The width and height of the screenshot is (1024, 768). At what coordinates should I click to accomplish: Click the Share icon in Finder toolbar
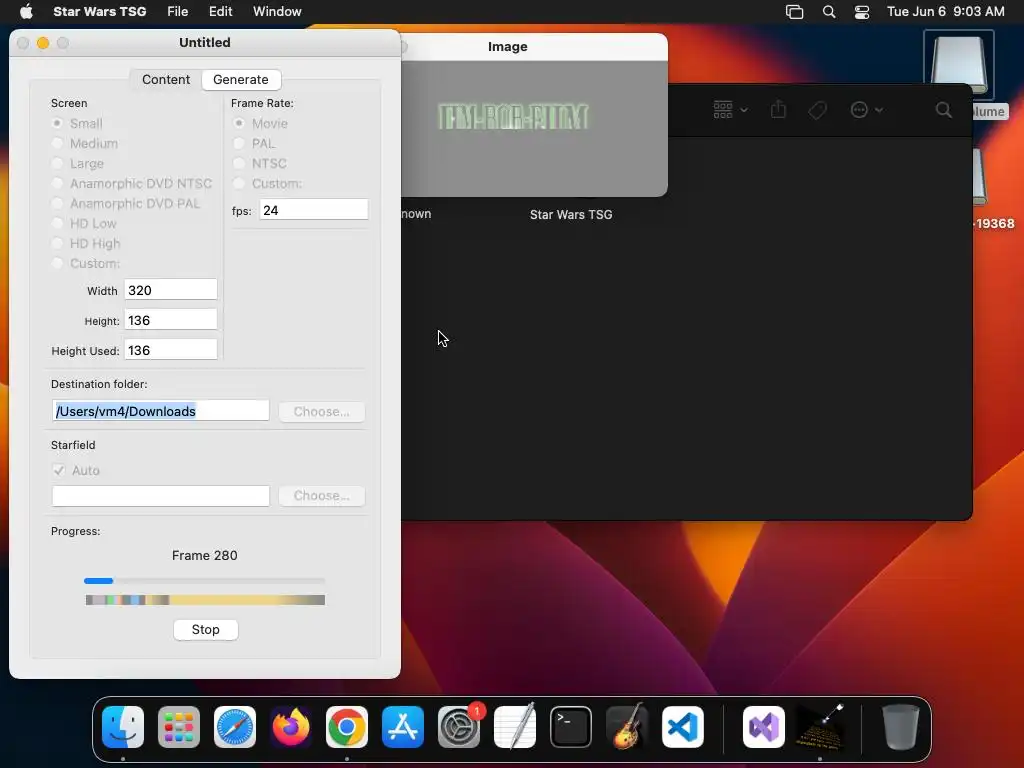click(x=778, y=109)
